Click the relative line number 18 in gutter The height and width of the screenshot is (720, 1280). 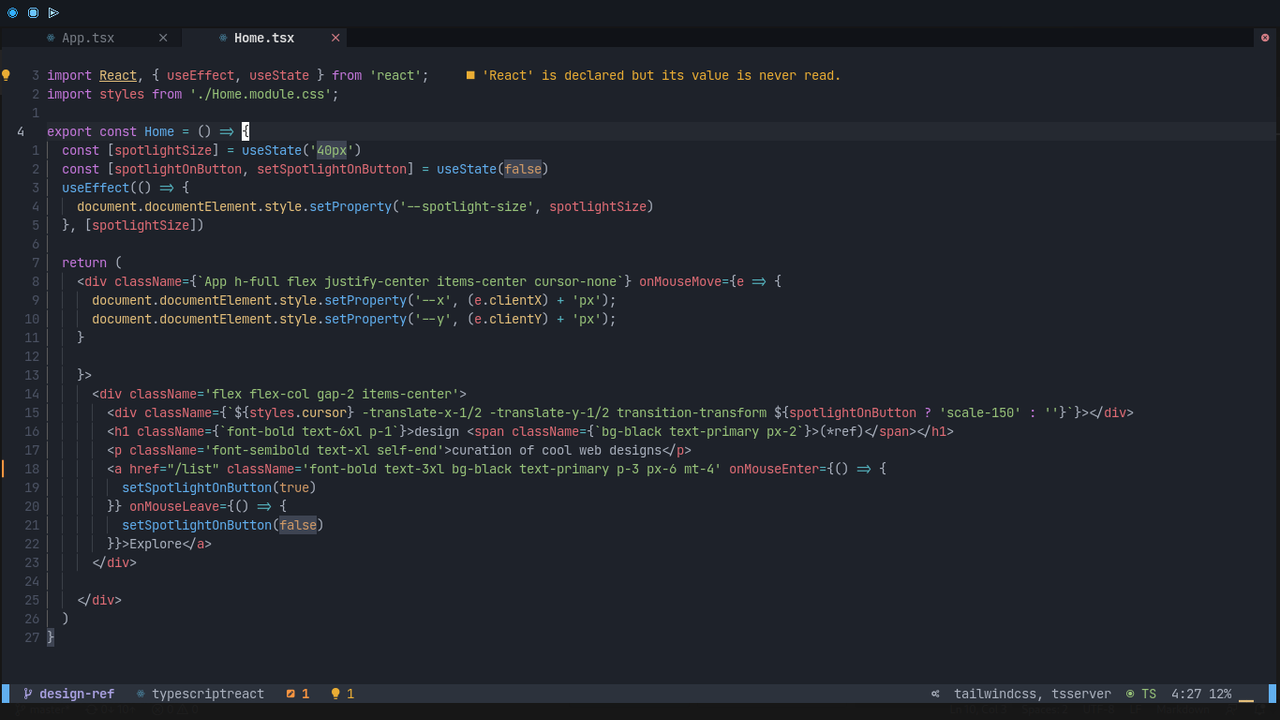(x=30, y=469)
